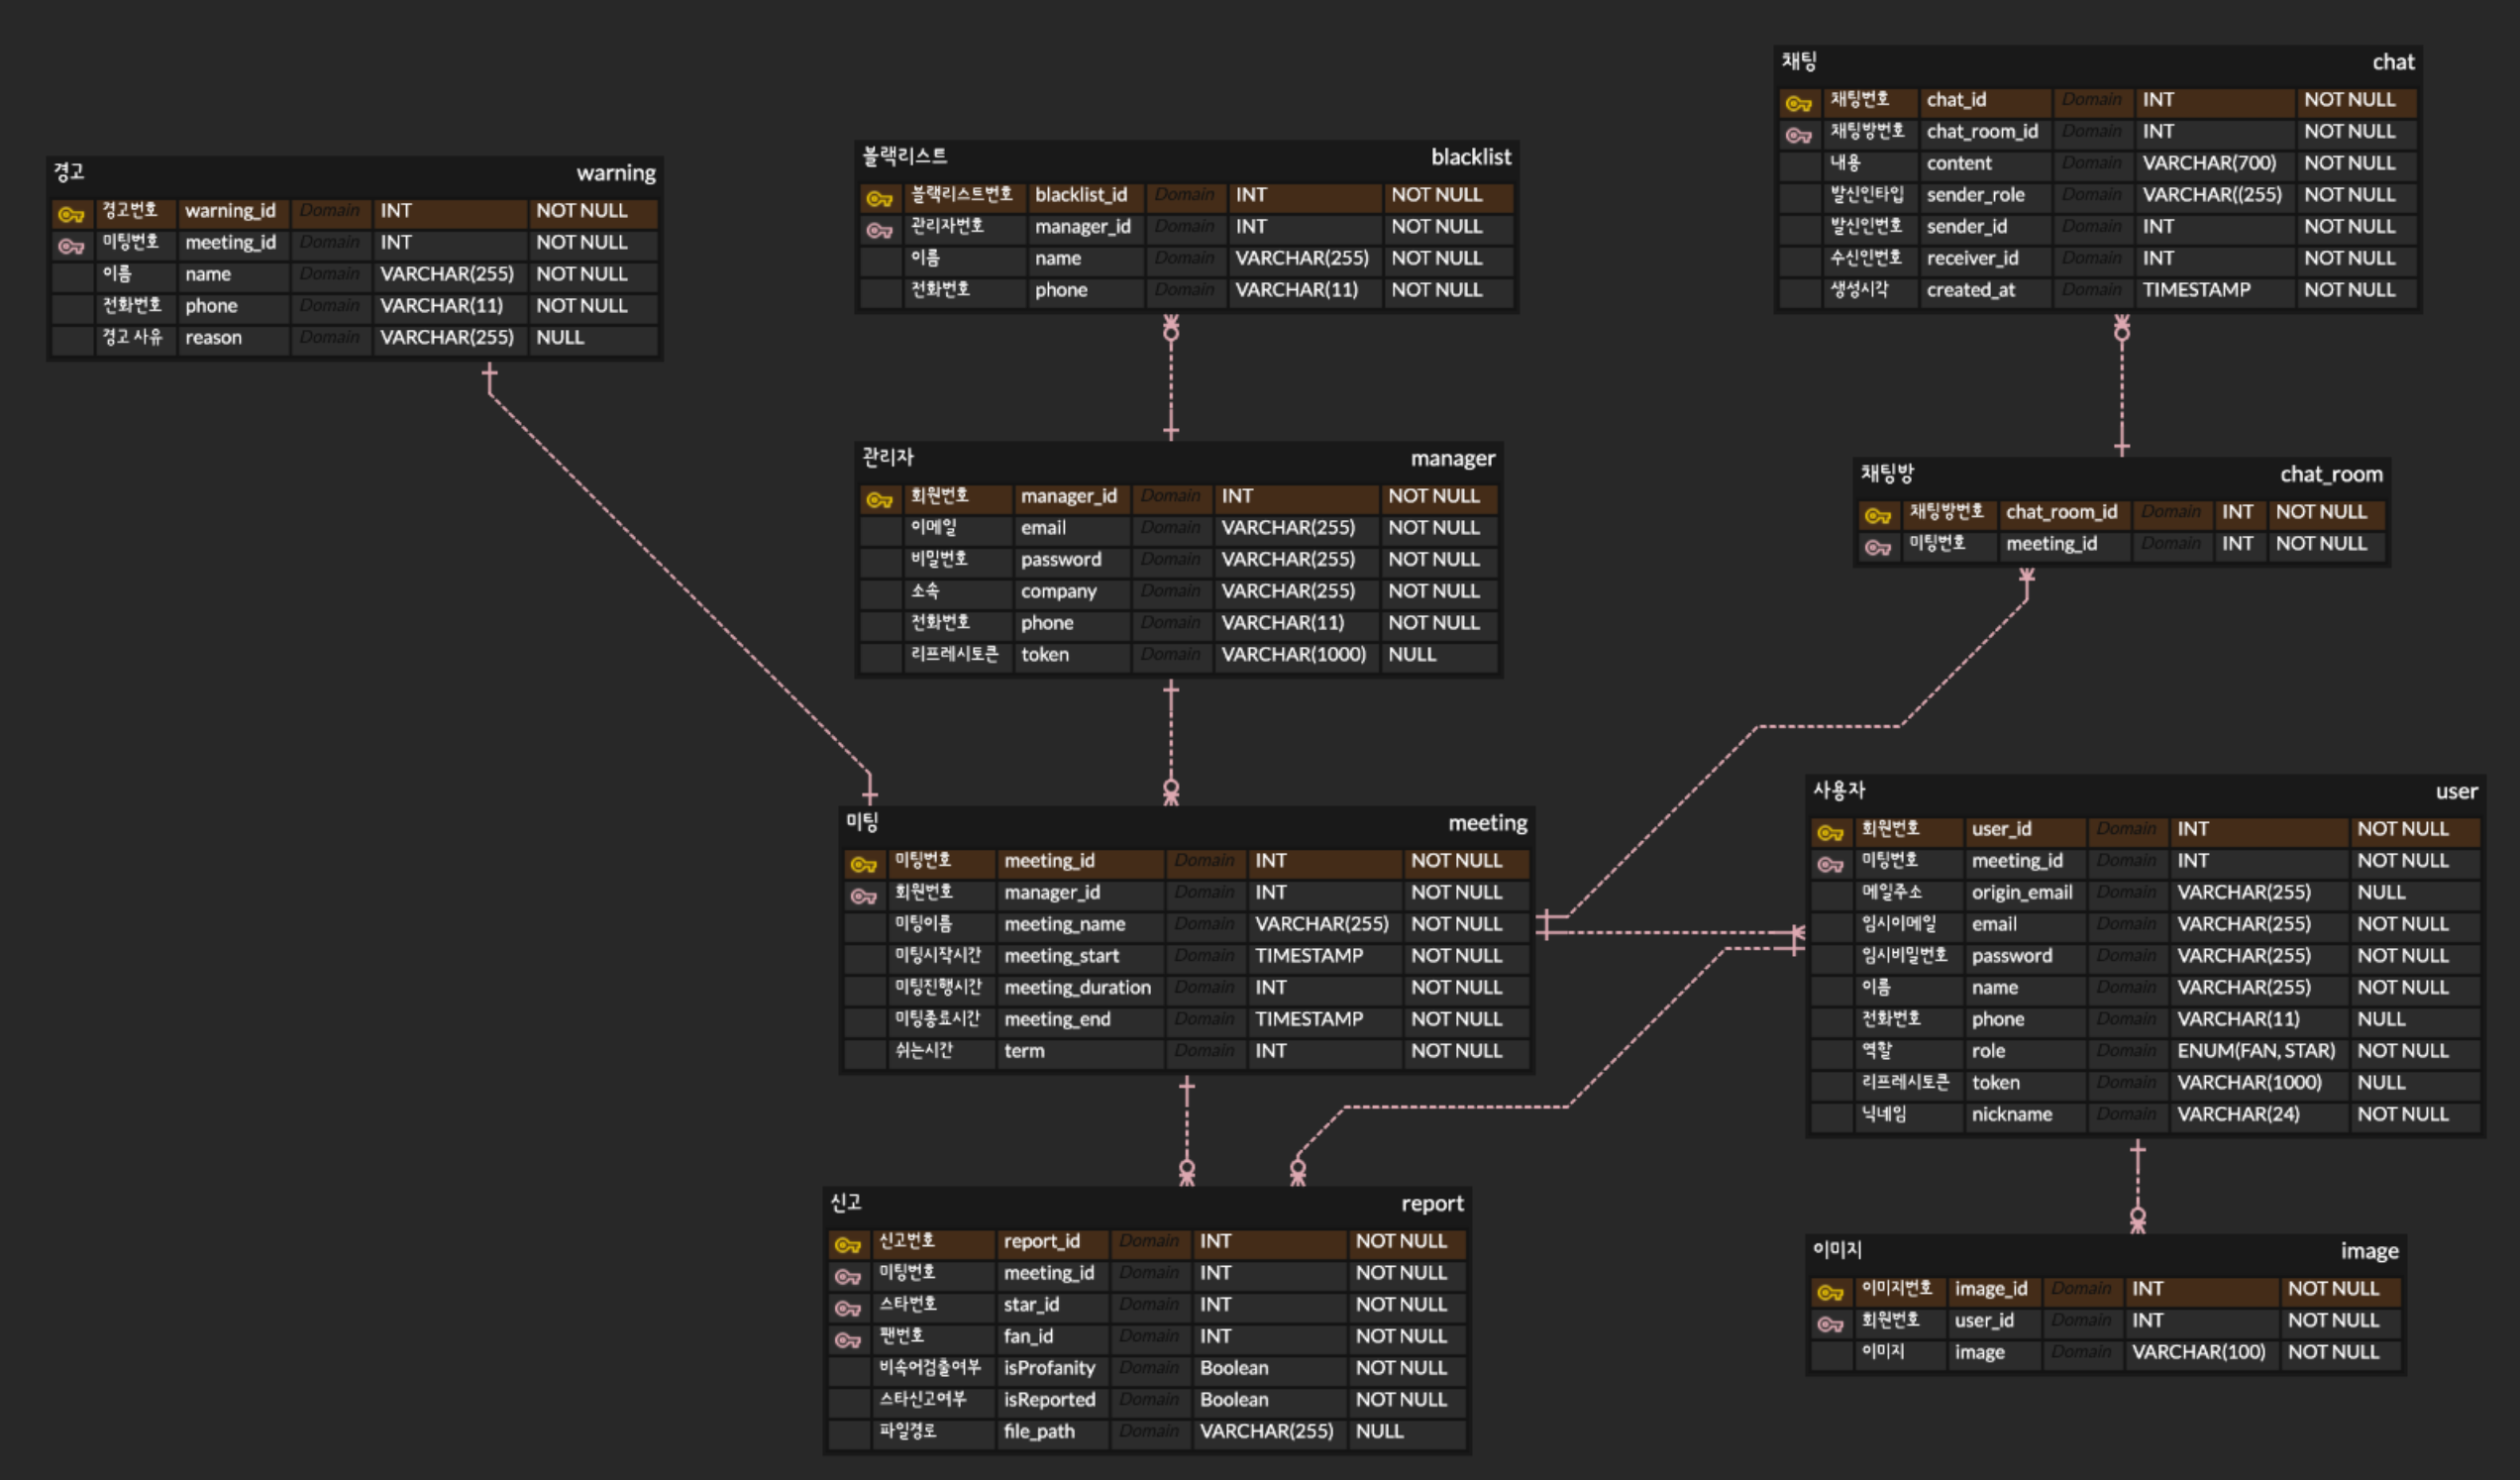This screenshot has width=2520, height=1480.
Task: Click the foreign key icon in chat's chat_room_id row
Action: click(x=1798, y=135)
